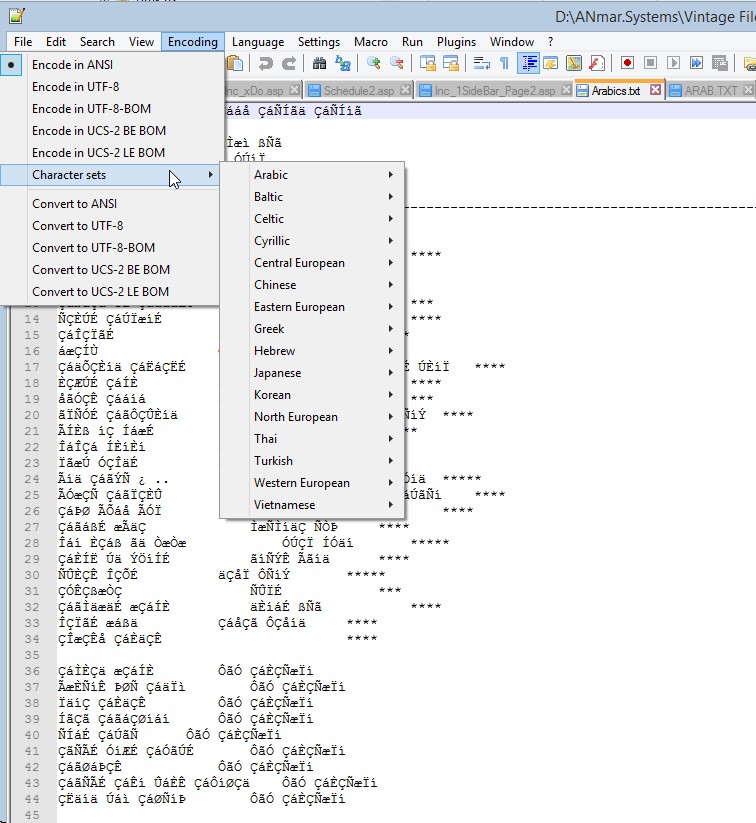Screen dimensions: 756x823
Task: Click the Redo toolbar icon
Action: tap(288, 63)
